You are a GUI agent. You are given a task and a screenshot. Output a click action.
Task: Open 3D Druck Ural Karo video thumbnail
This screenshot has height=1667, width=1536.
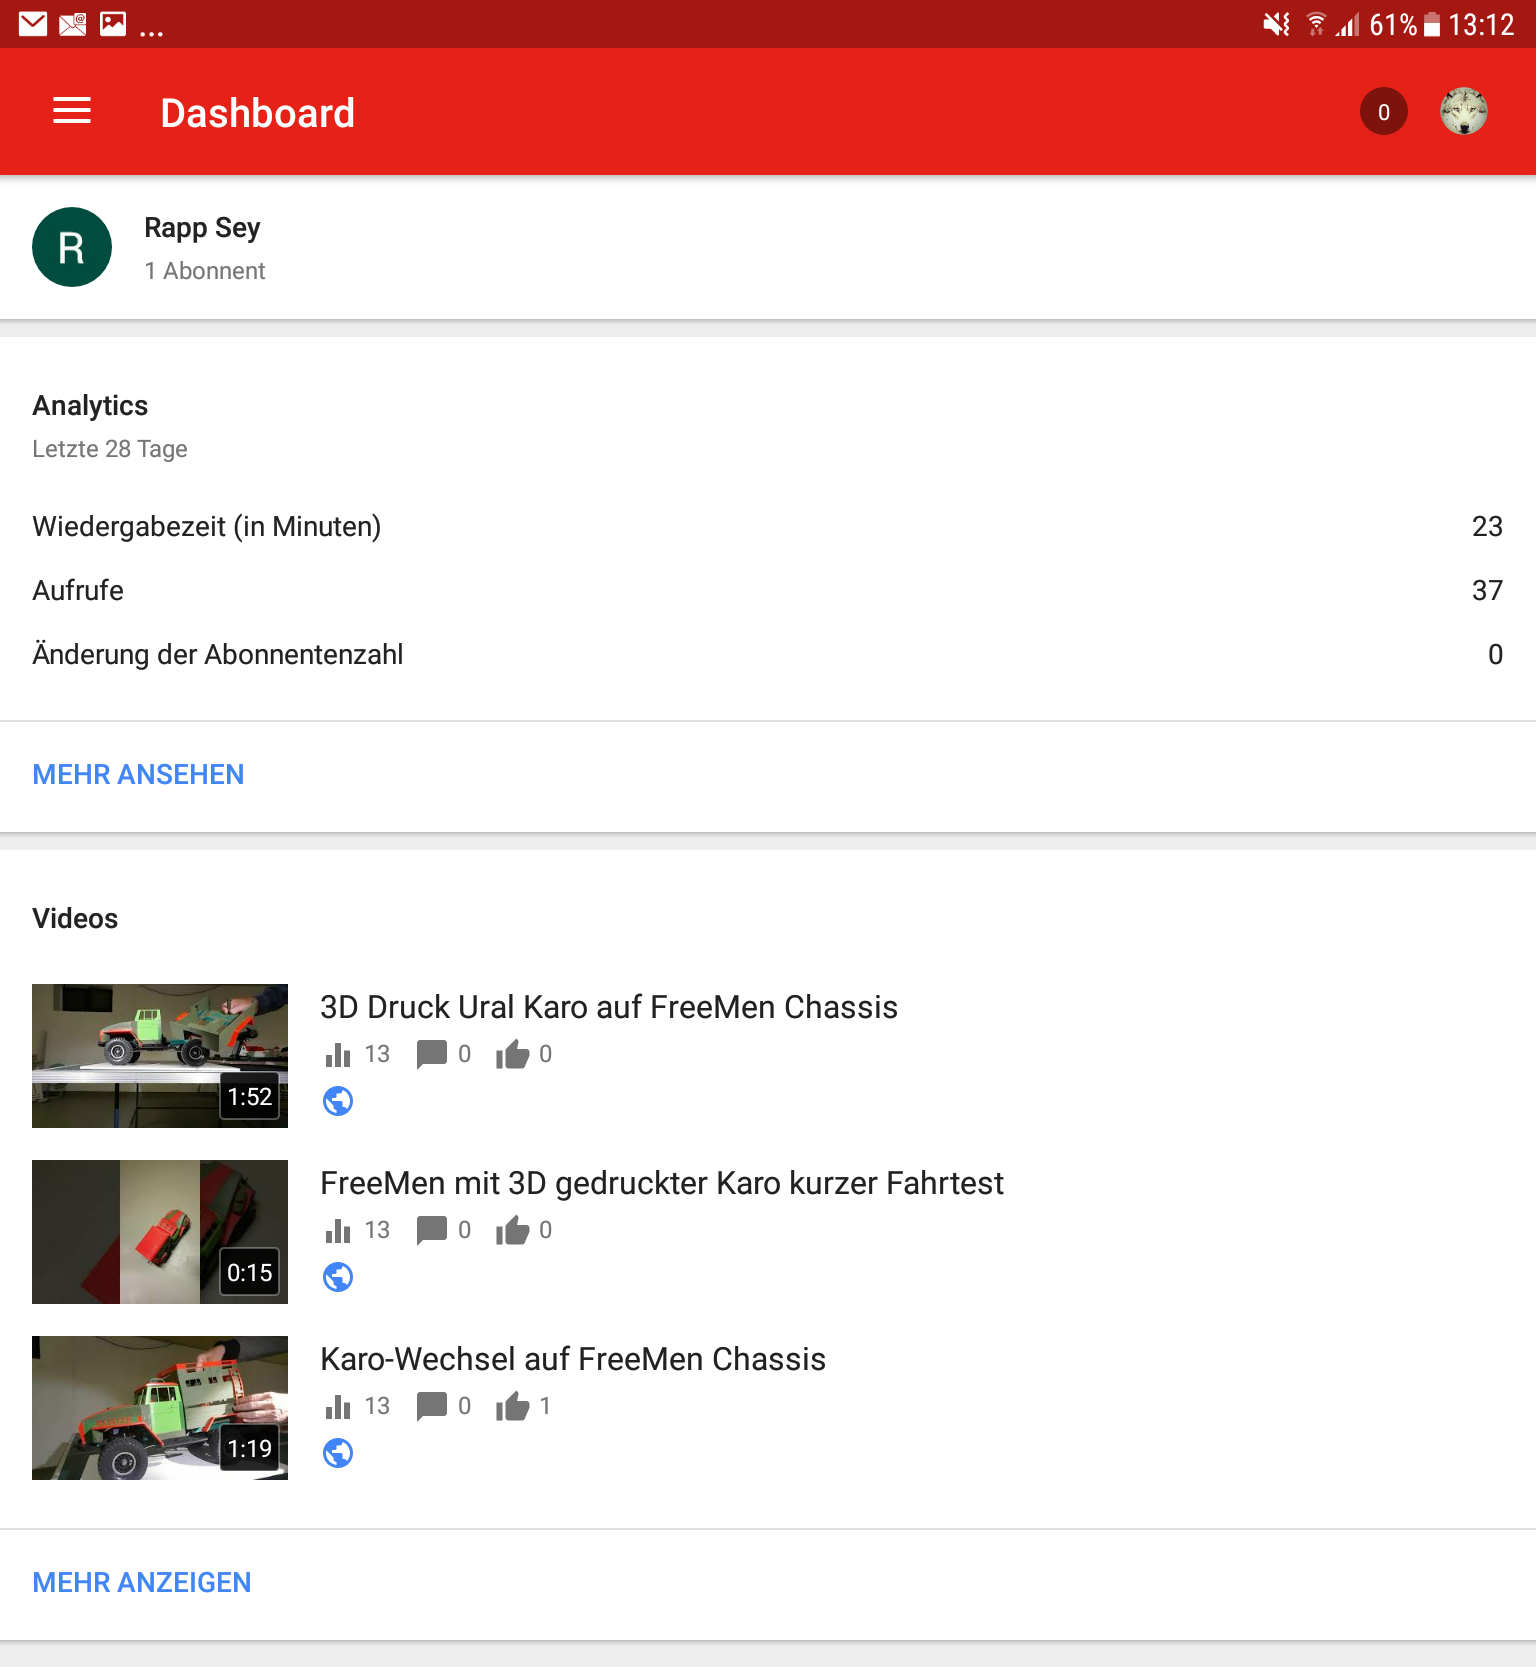coord(160,1056)
